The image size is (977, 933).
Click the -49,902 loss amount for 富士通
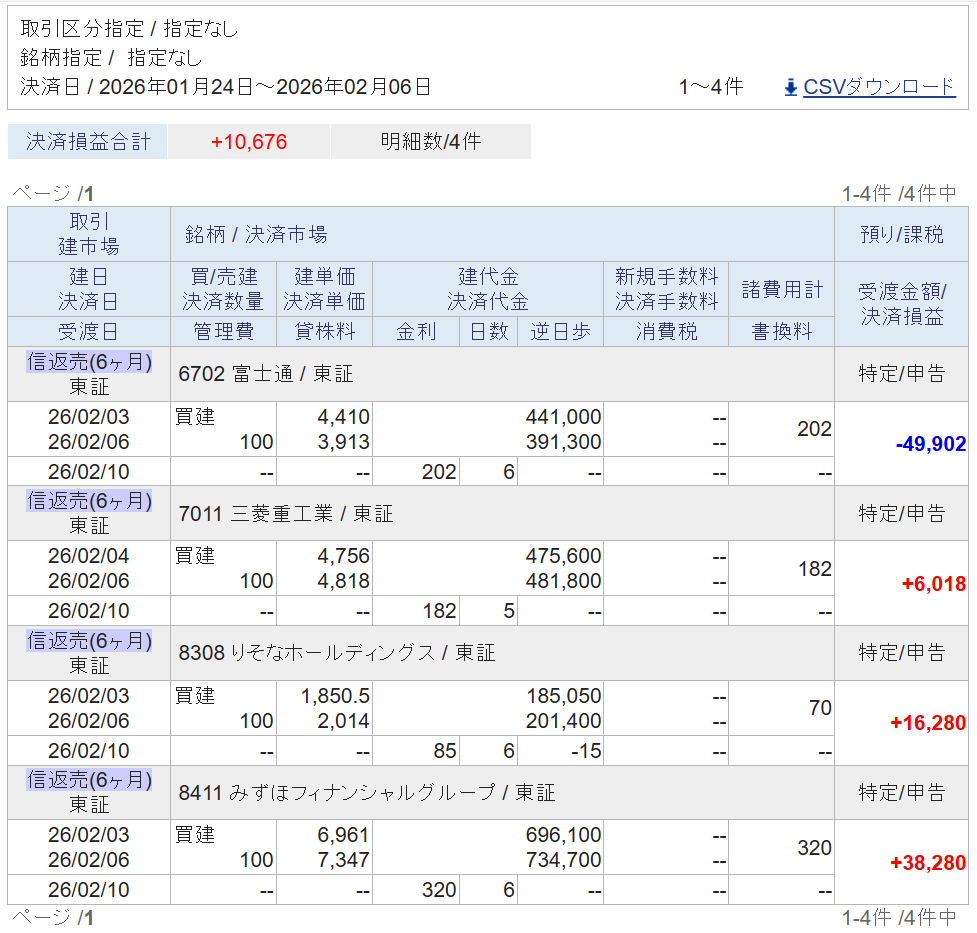(x=931, y=444)
